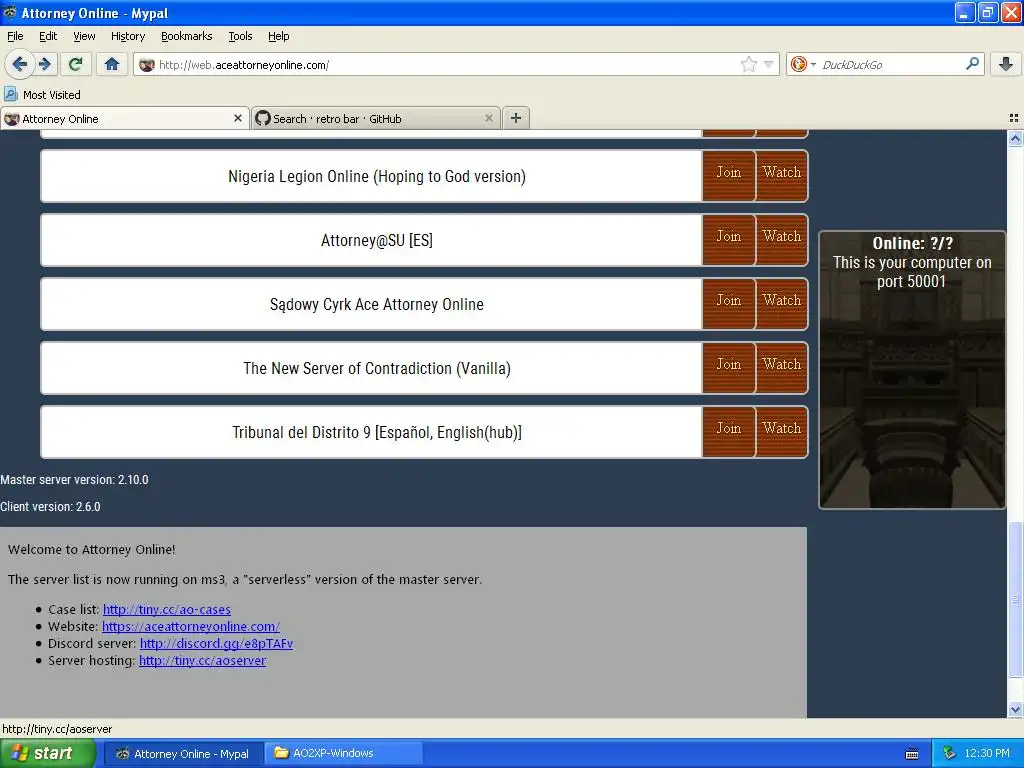Image resolution: width=1024 pixels, height=768 pixels.
Task: Select the Tribunal del Distrito 9 name
Action: (x=377, y=432)
